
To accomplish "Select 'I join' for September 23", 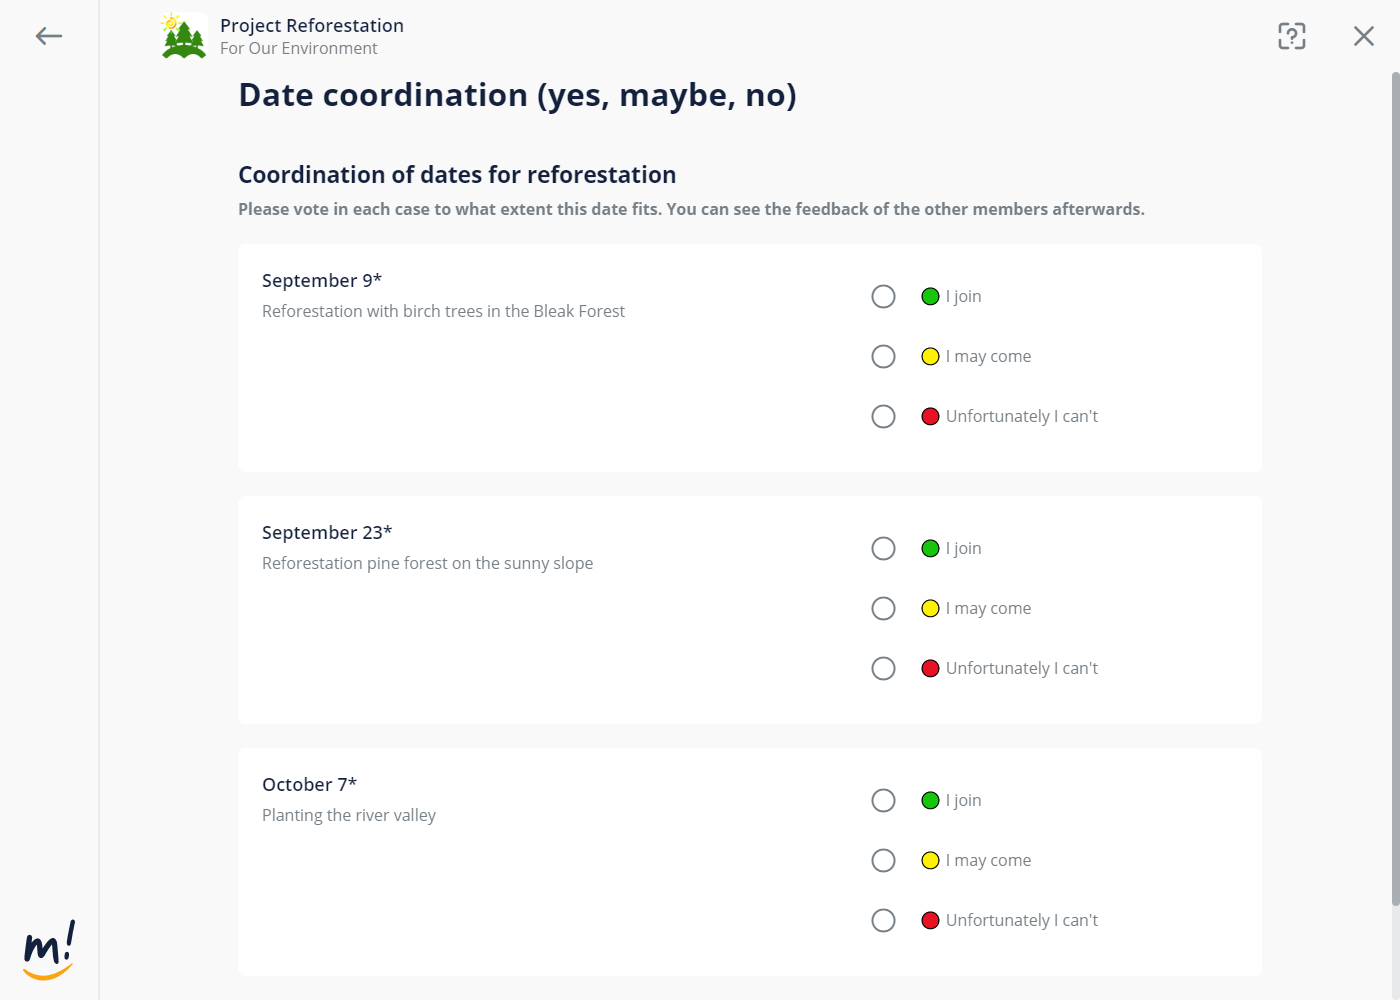I will pos(883,549).
